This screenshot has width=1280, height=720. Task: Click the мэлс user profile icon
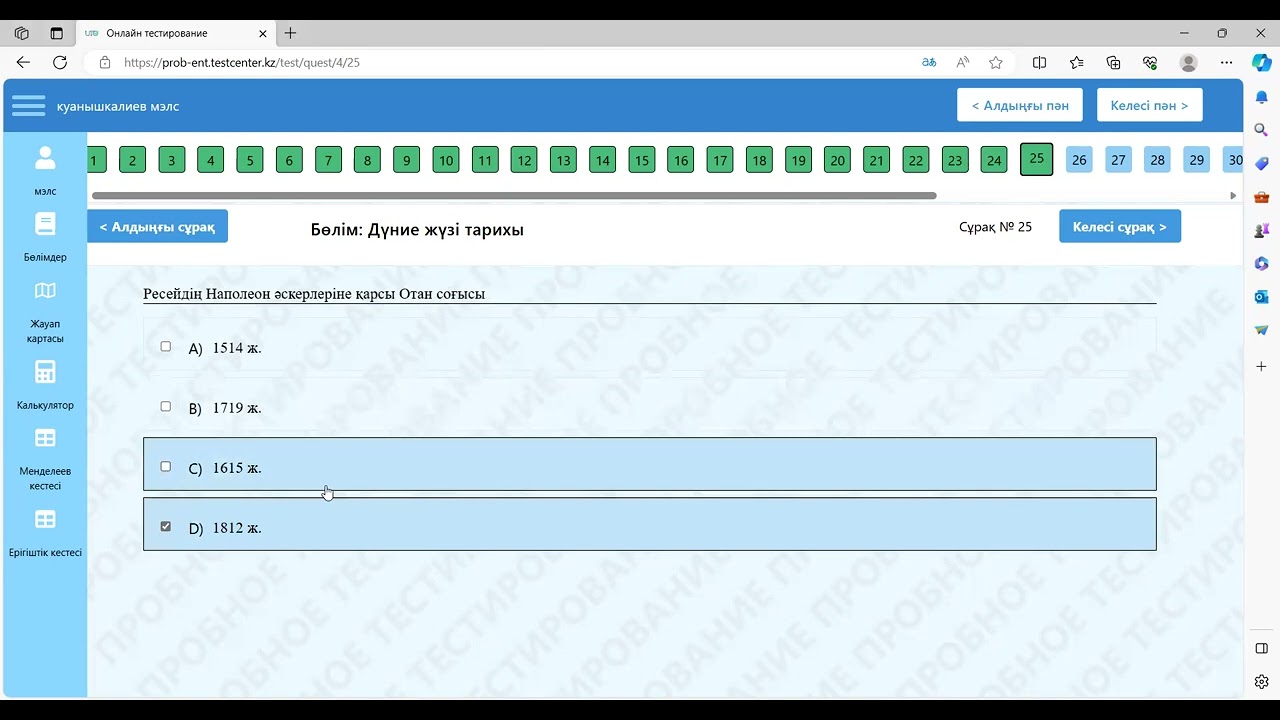click(x=45, y=158)
